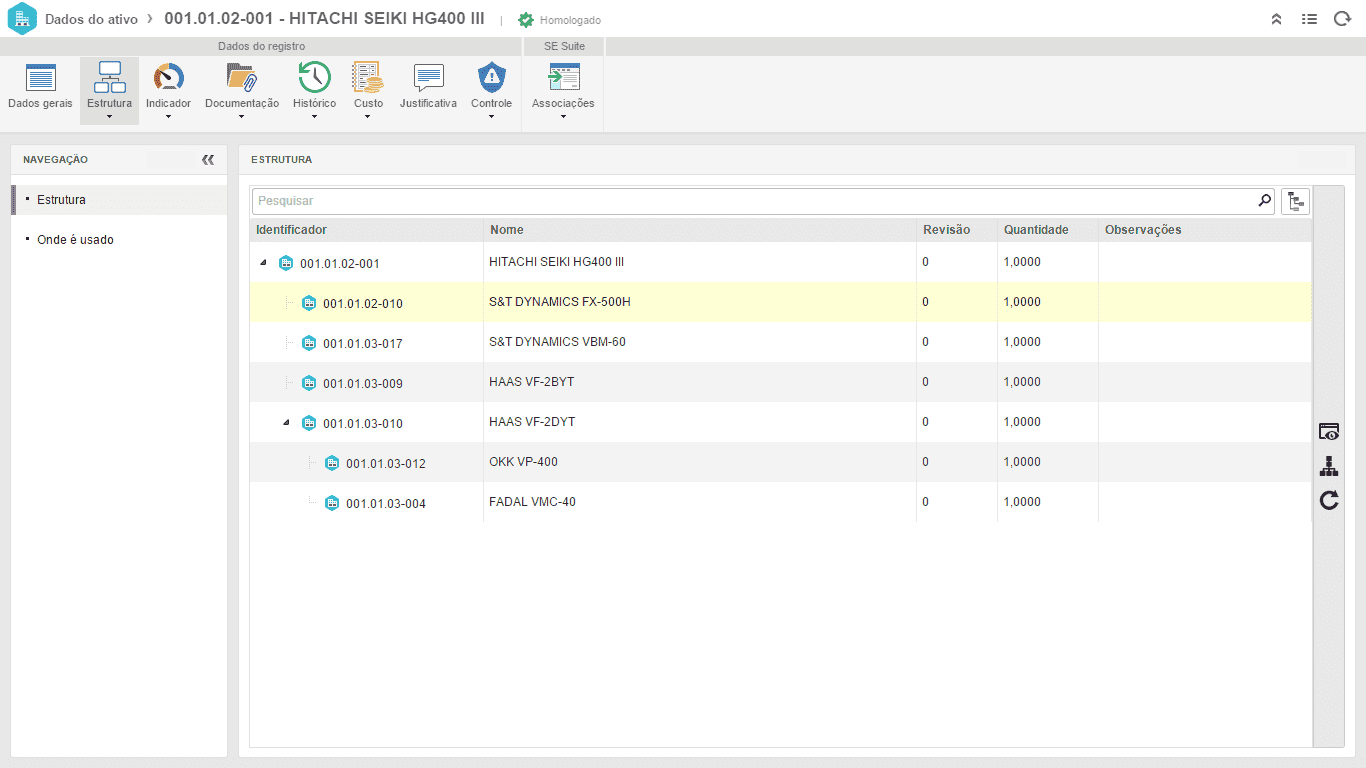This screenshot has height=768, width=1366.
Task: Click the SE Suite tab header
Action: 564,46
